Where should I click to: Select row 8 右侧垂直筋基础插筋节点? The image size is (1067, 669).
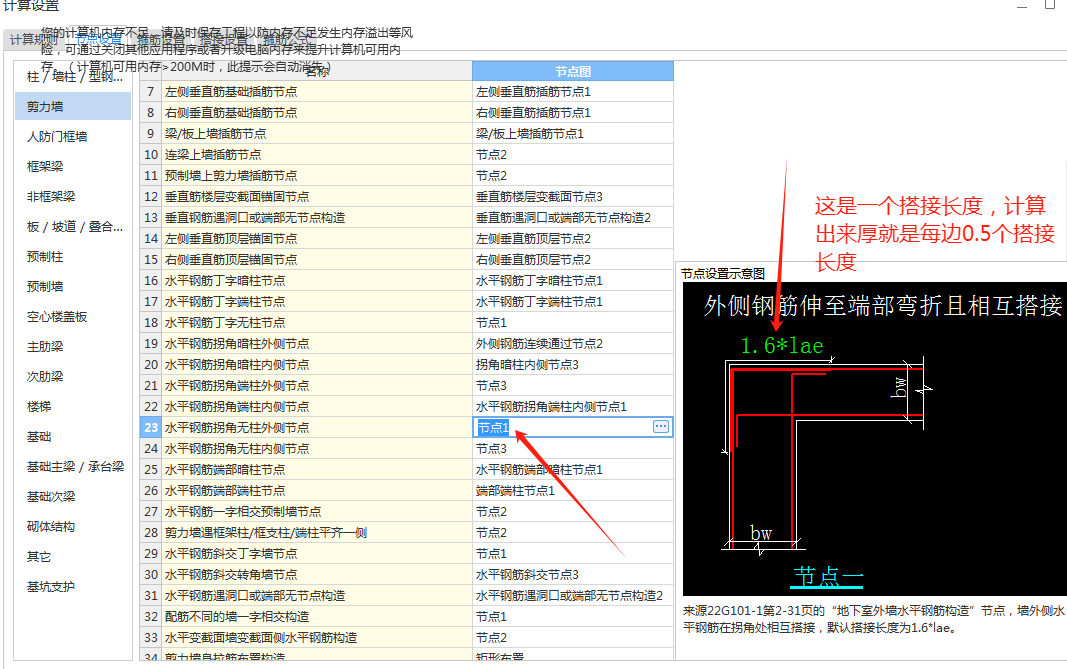(316, 112)
